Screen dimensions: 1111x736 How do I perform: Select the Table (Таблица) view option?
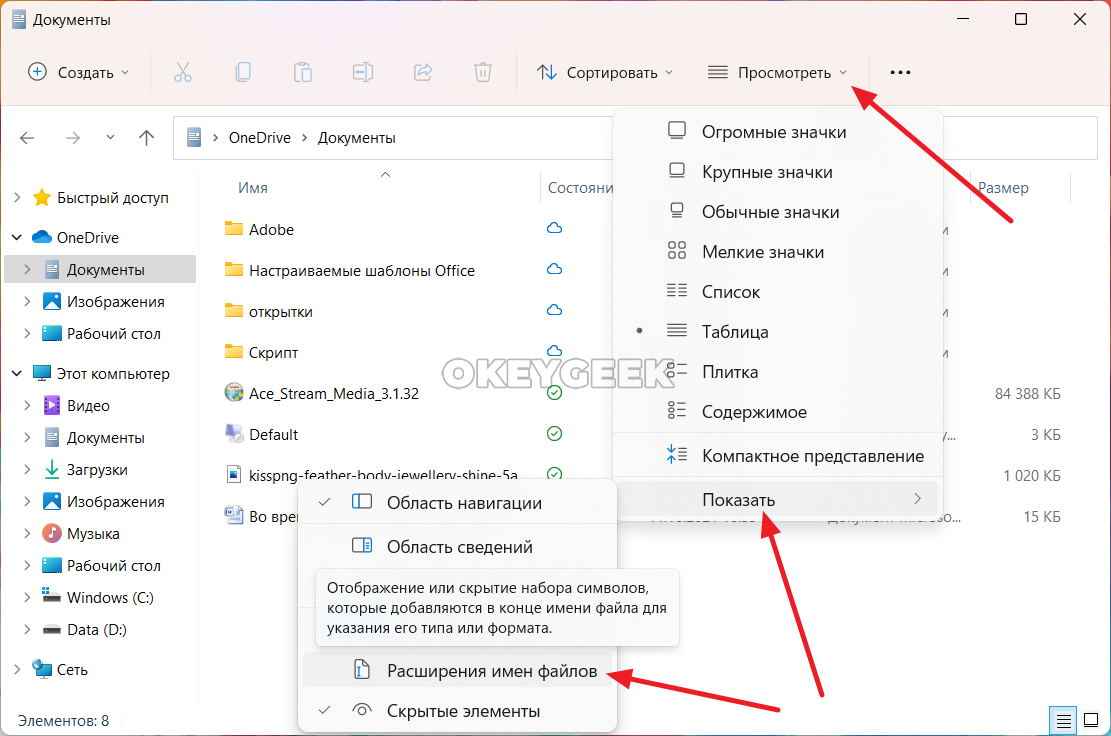(x=777, y=332)
